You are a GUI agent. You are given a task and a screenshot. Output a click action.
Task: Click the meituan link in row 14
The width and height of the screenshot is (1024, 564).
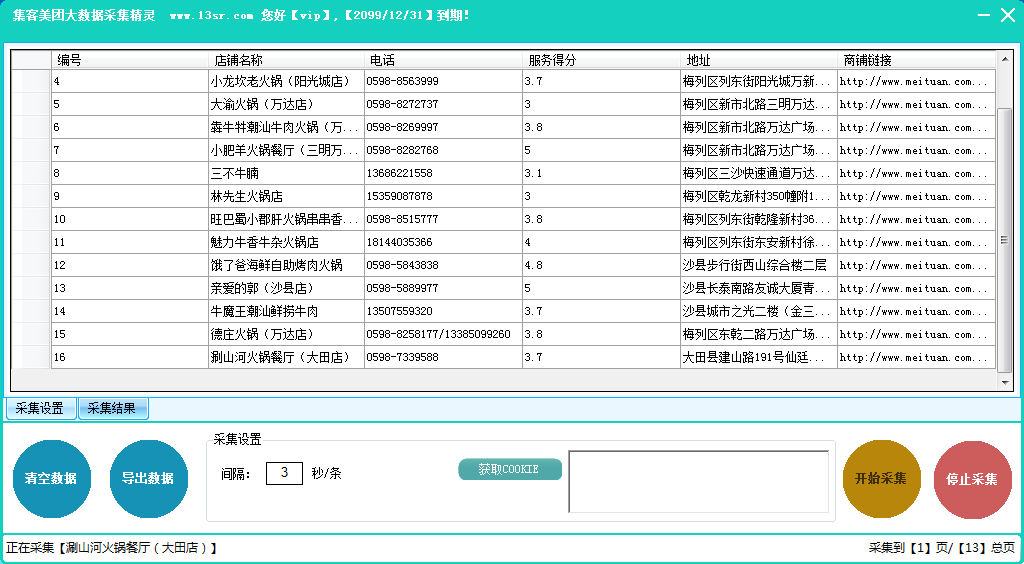click(914, 311)
